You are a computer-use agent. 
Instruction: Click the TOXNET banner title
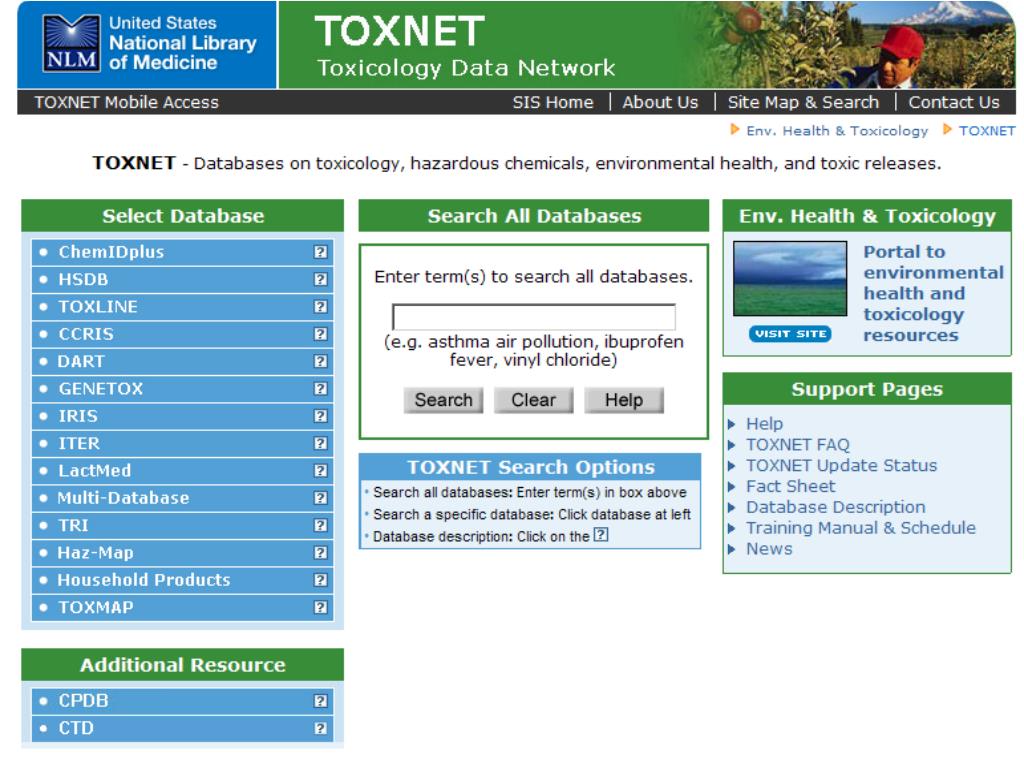pos(400,31)
